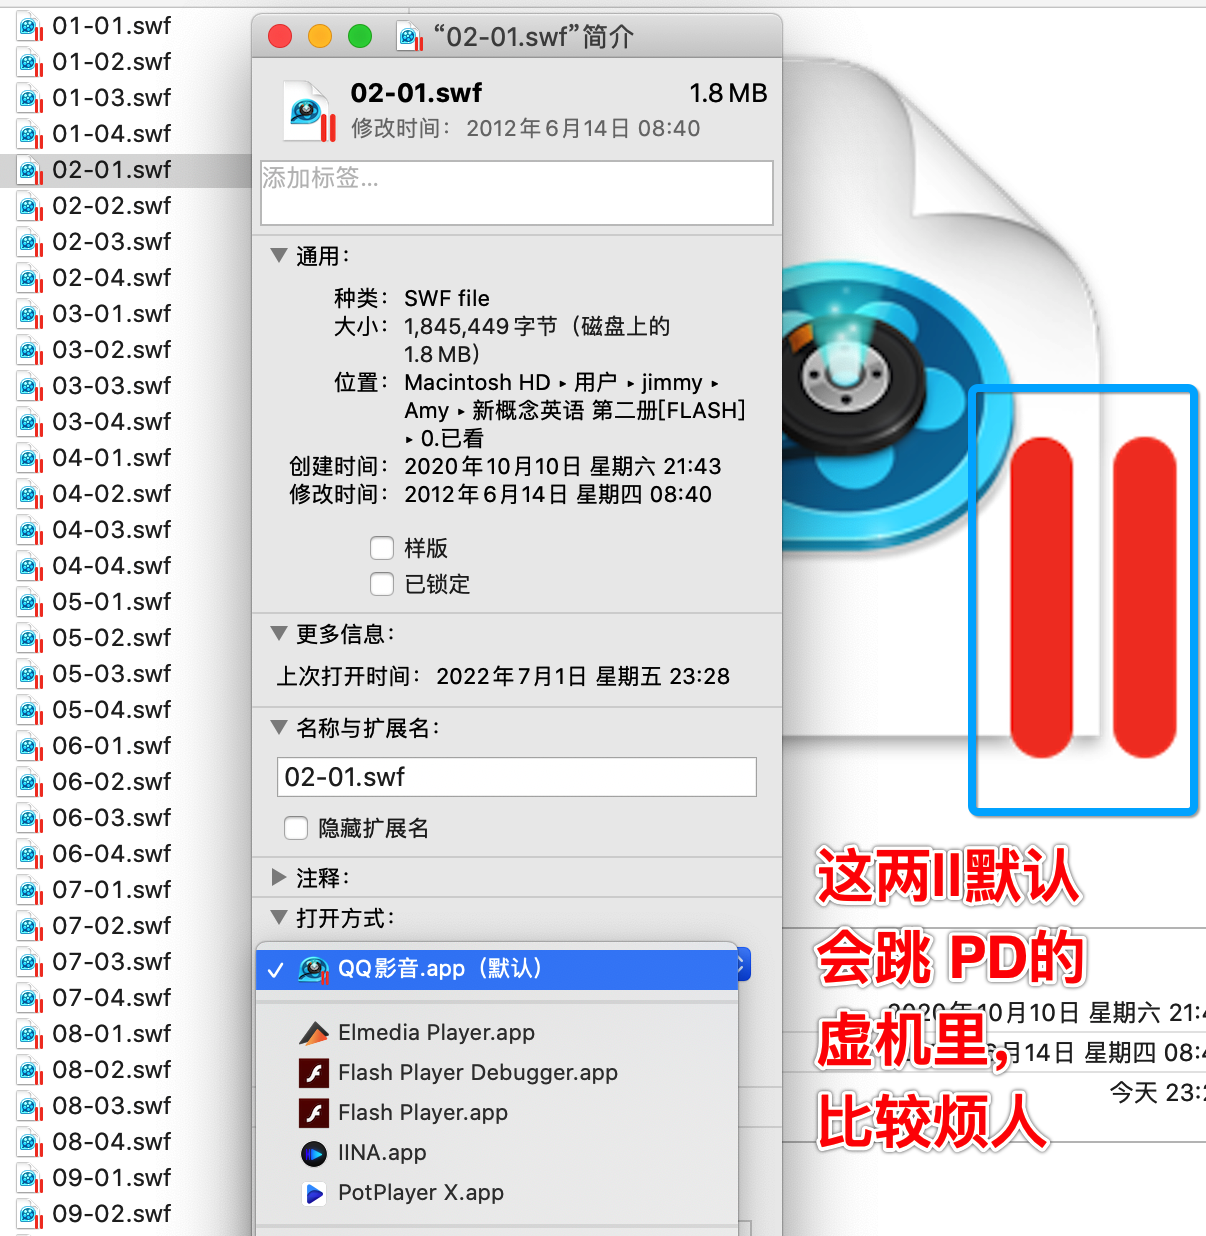The height and width of the screenshot is (1236, 1206).
Task: Click the 06-02.swf file icon
Action: tap(31, 783)
